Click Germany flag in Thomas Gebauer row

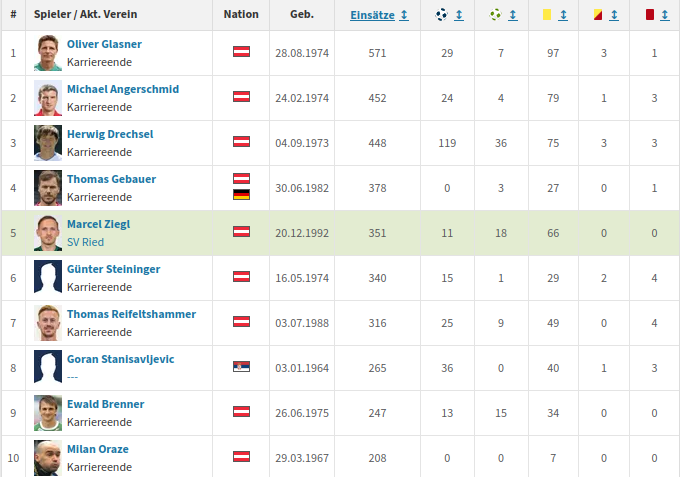coord(241,195)
